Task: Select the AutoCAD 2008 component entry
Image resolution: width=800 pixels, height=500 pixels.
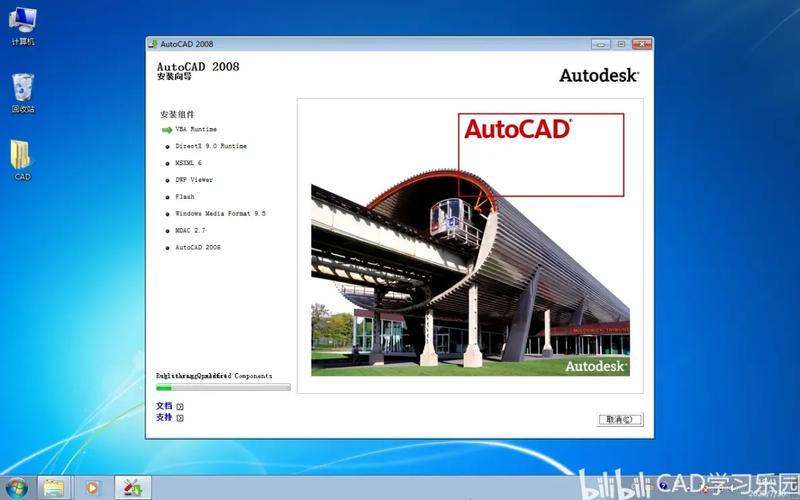Action: (198, 247)
